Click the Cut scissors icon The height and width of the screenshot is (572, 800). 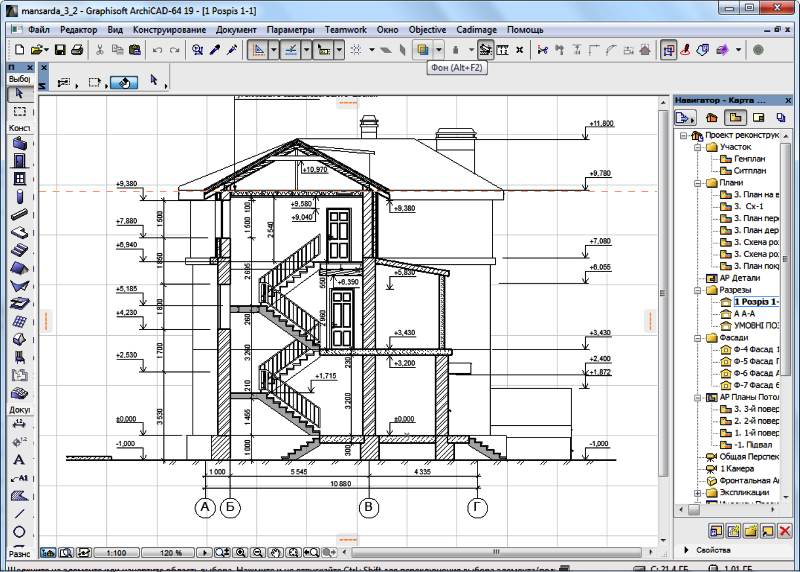point(100,50)
